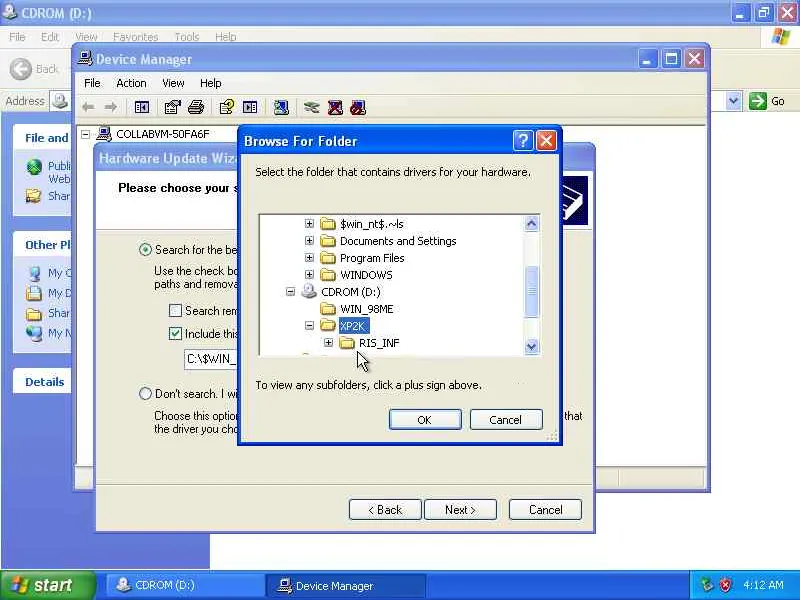Click the Windows flag logo in CDROM window
This screenshot has width=800, height=600.
pos(781,37)
